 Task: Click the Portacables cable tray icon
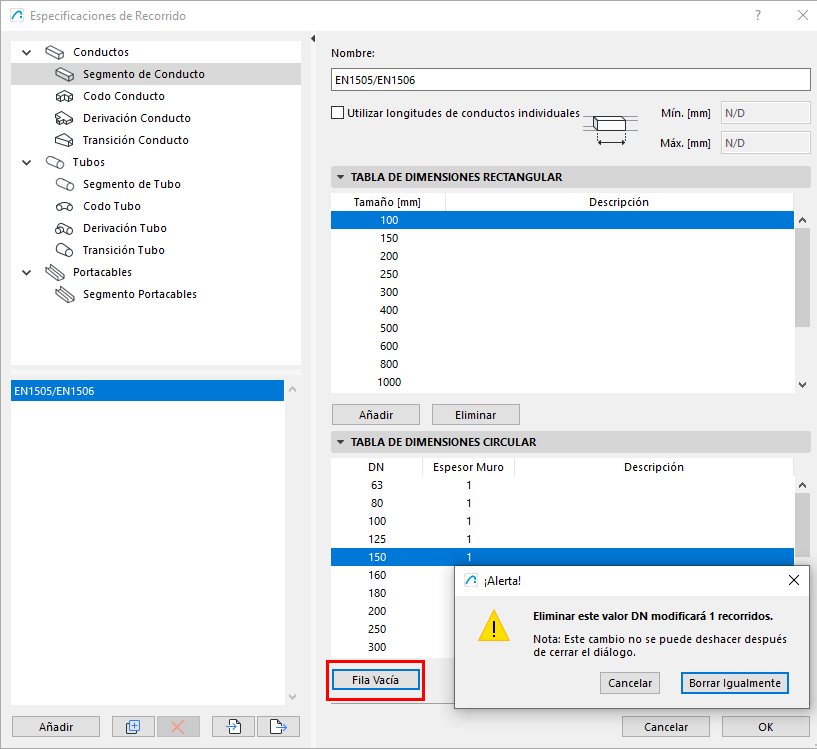55,272
